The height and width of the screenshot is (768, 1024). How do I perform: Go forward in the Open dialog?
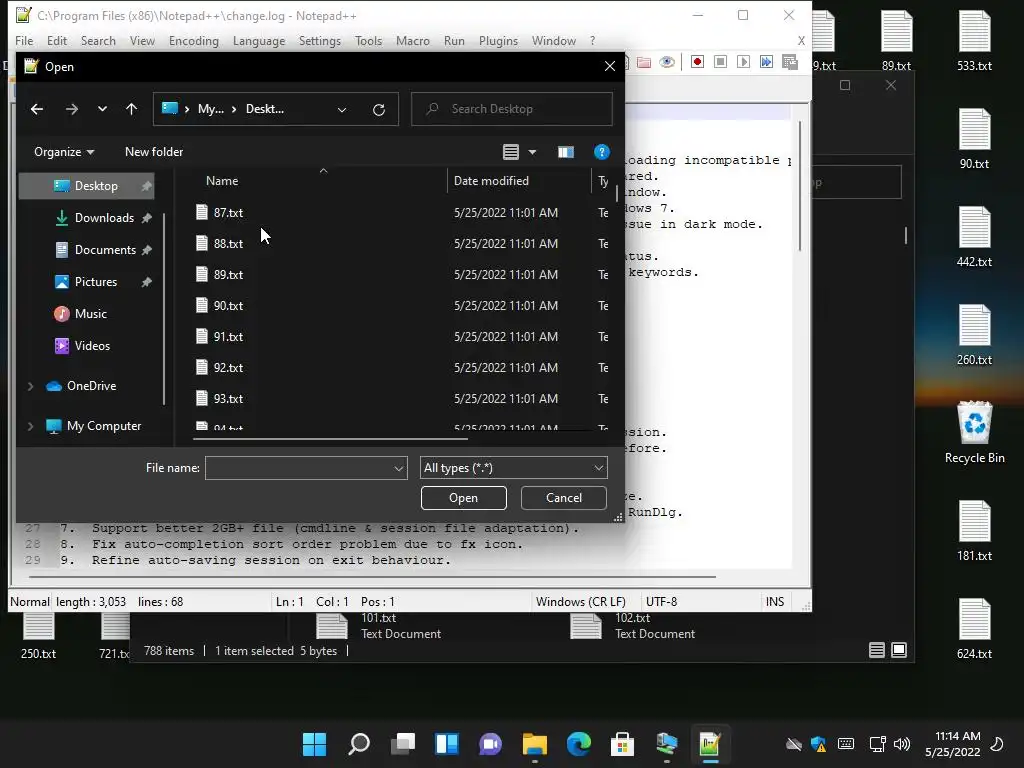(x=72, y=109)
